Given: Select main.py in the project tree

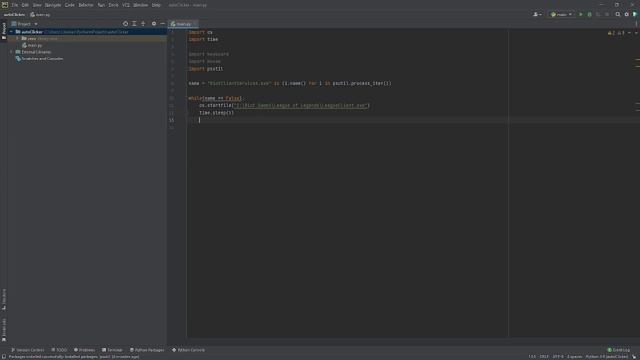Looking at the screenshot, I should click(x=33, y=45).
